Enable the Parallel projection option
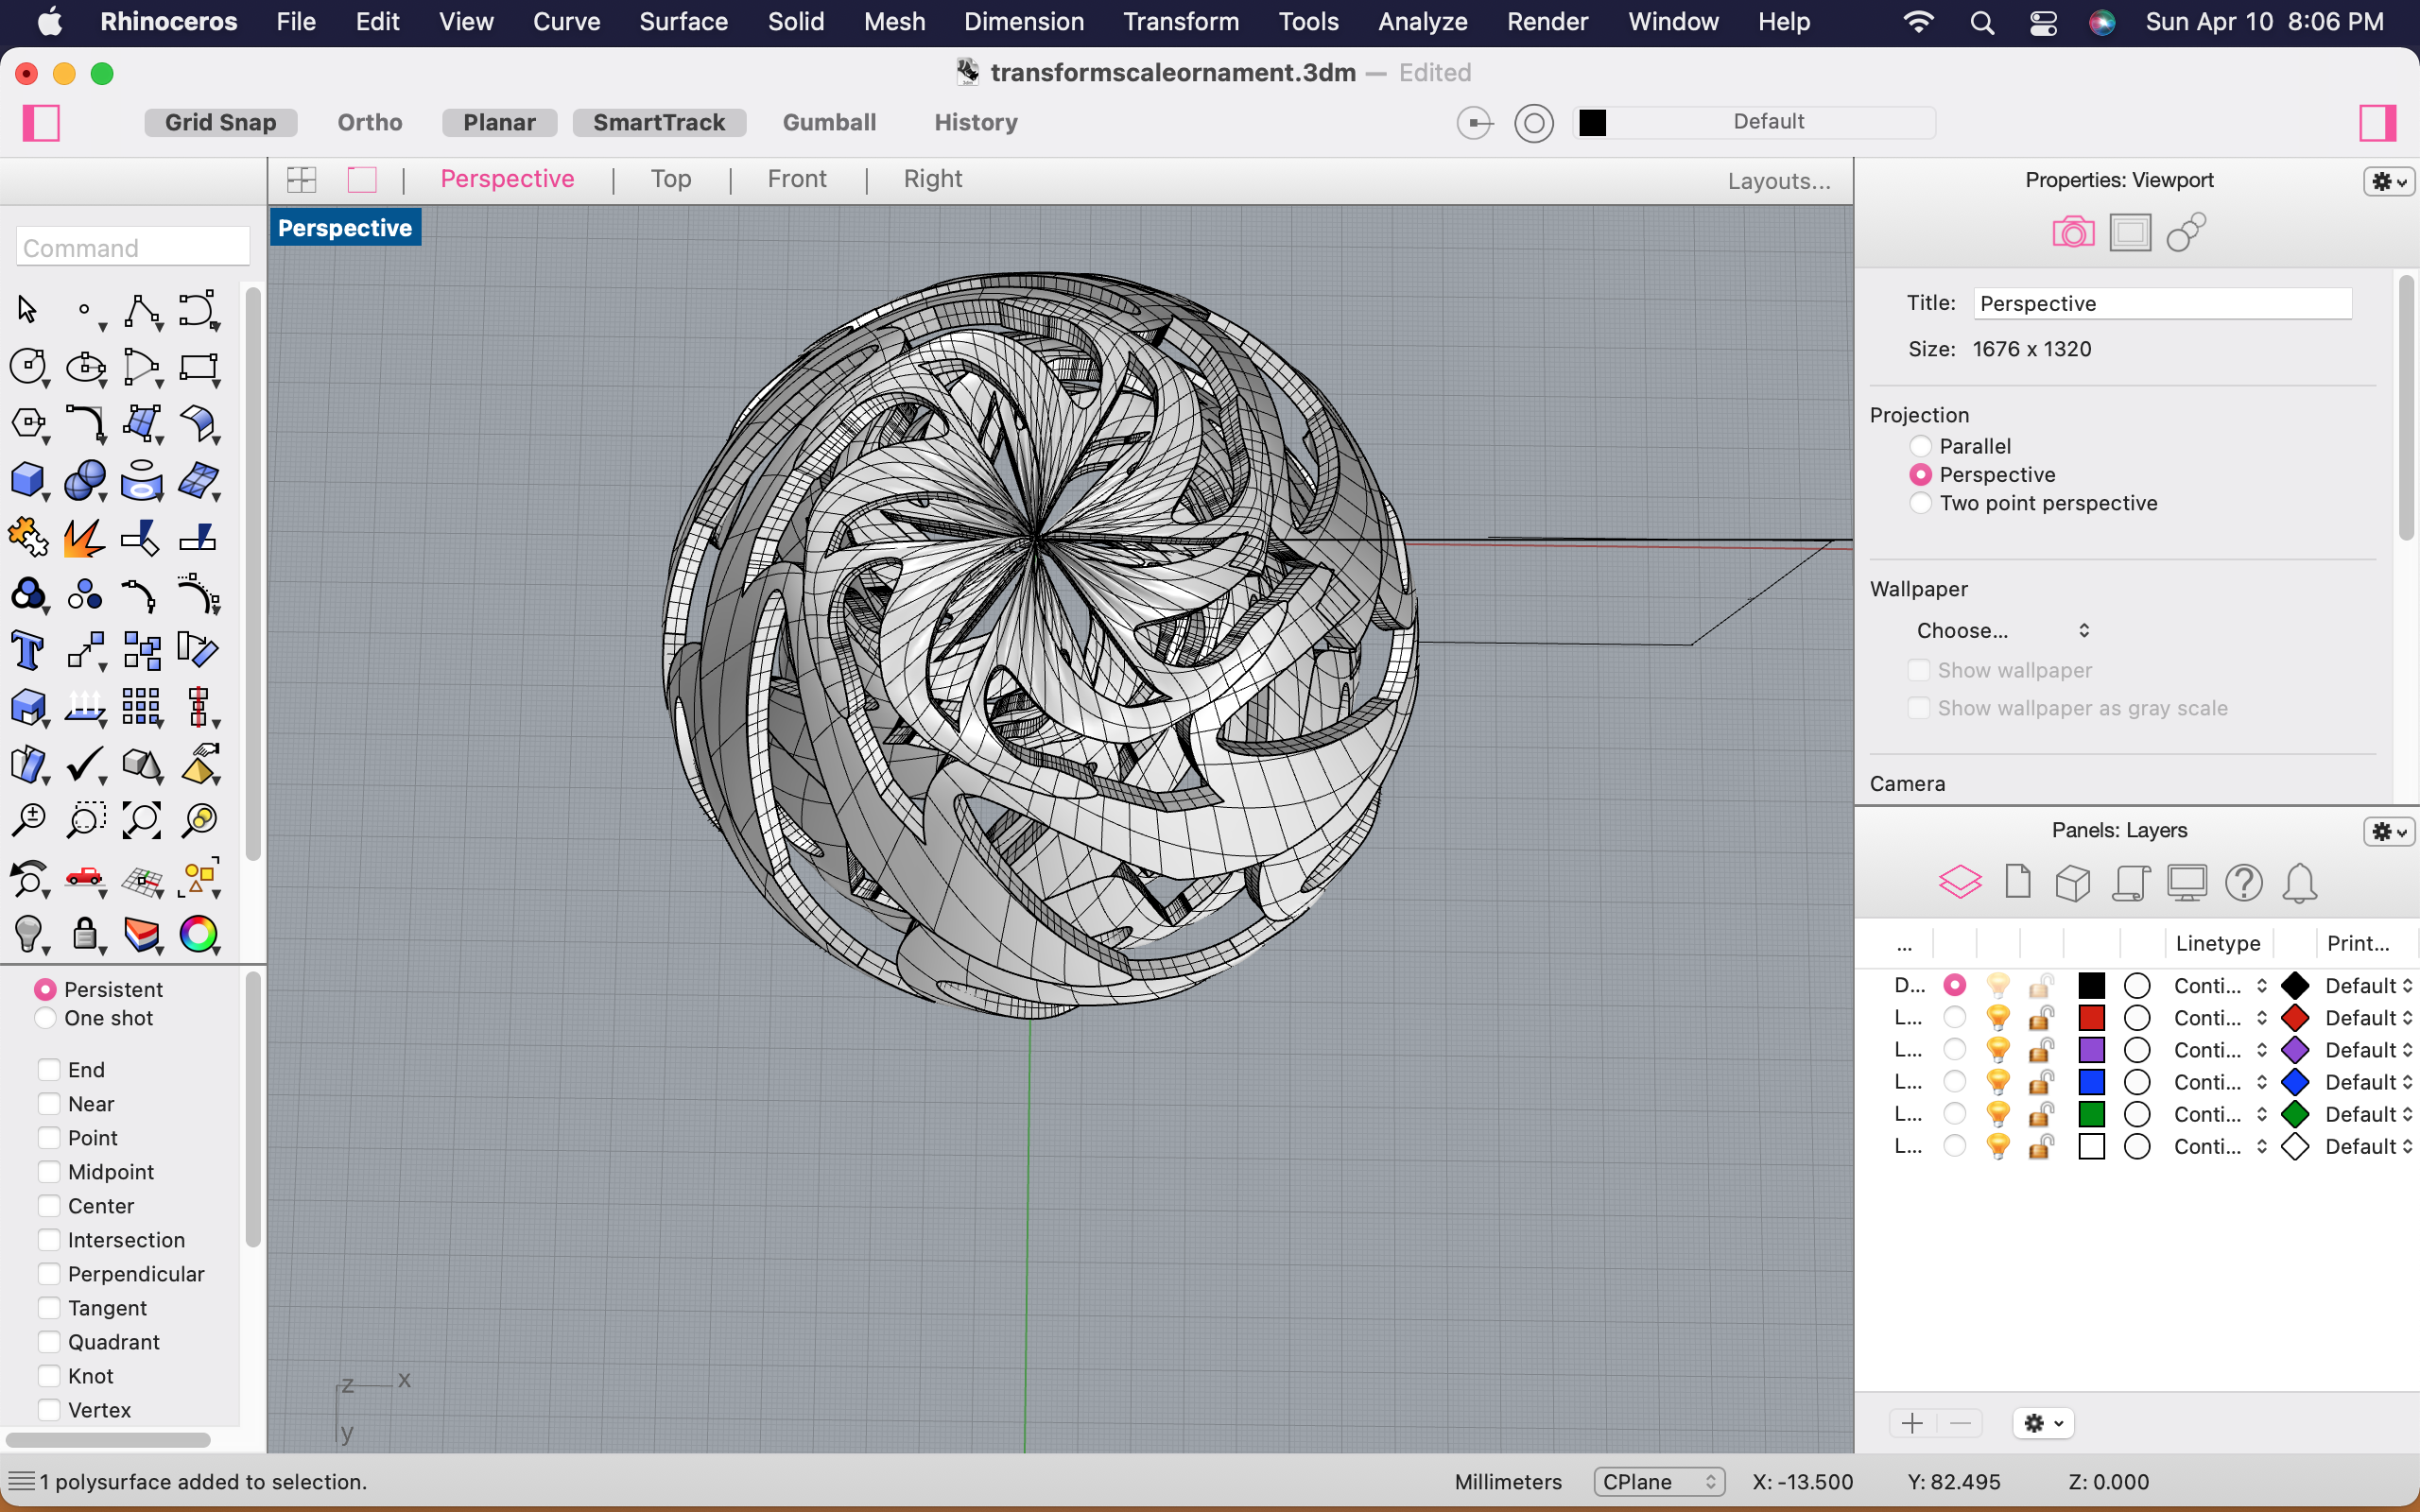 point(1916,444)
